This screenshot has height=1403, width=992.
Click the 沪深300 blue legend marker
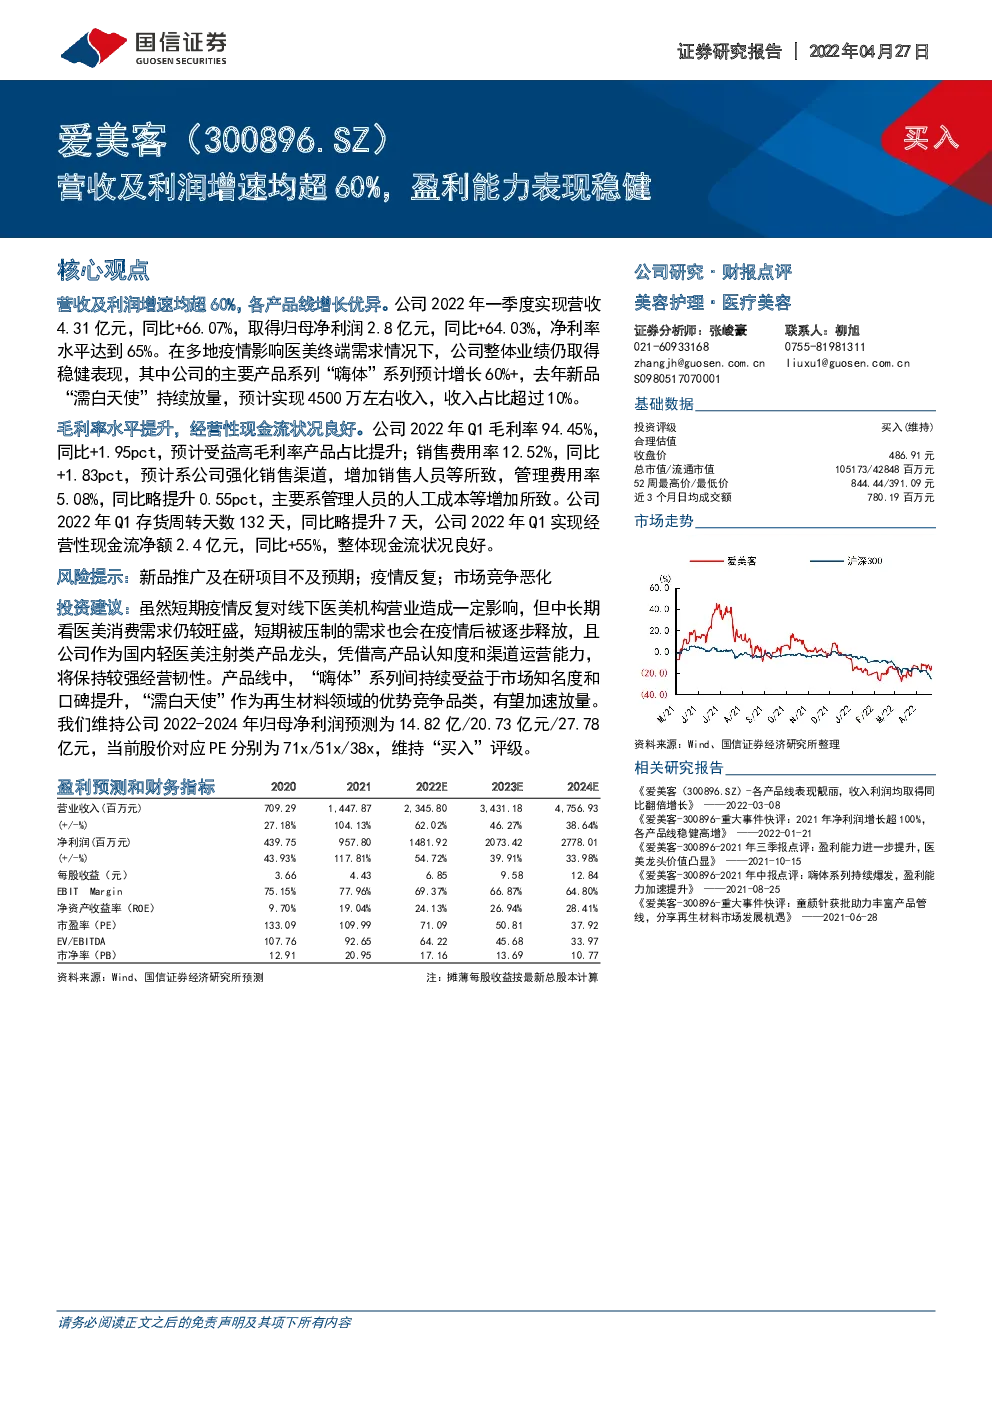827,561
